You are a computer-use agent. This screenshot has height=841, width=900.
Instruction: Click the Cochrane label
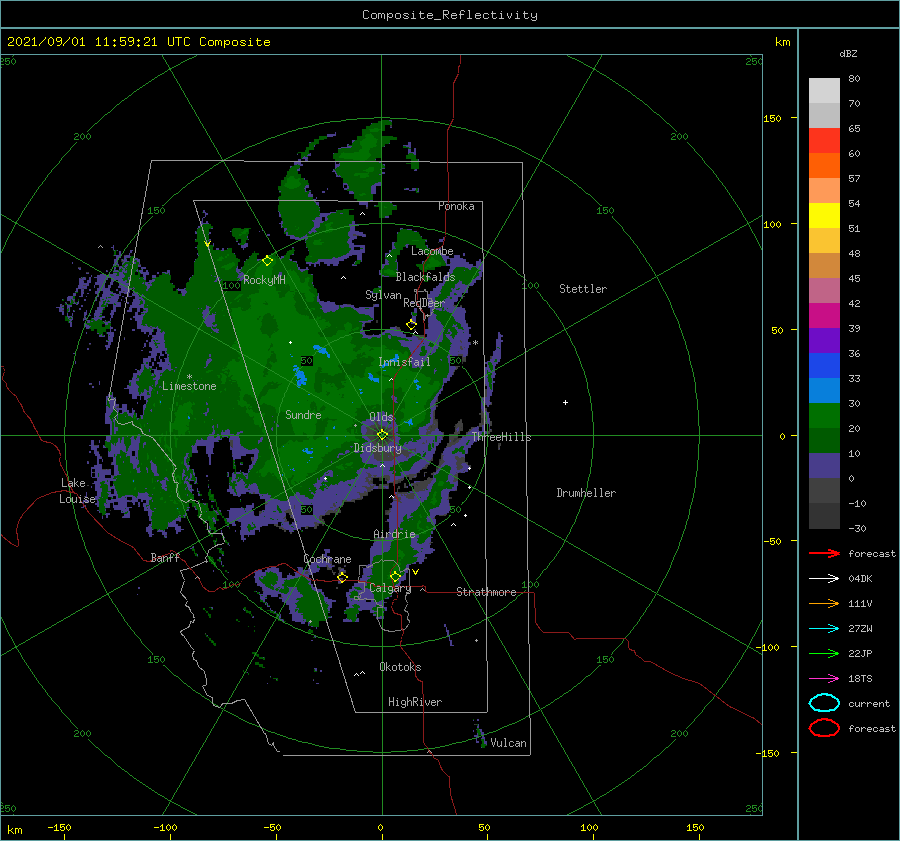pyautogui.click(x=327, y=559)
